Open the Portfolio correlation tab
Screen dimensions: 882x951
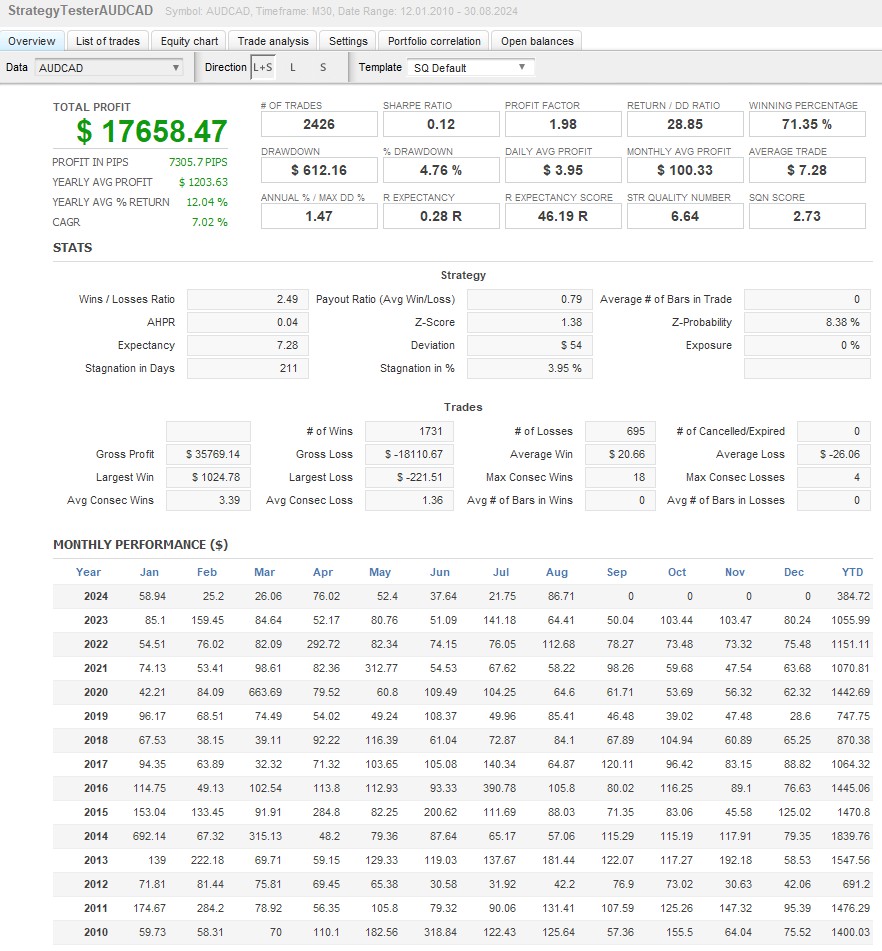[434, 41]
